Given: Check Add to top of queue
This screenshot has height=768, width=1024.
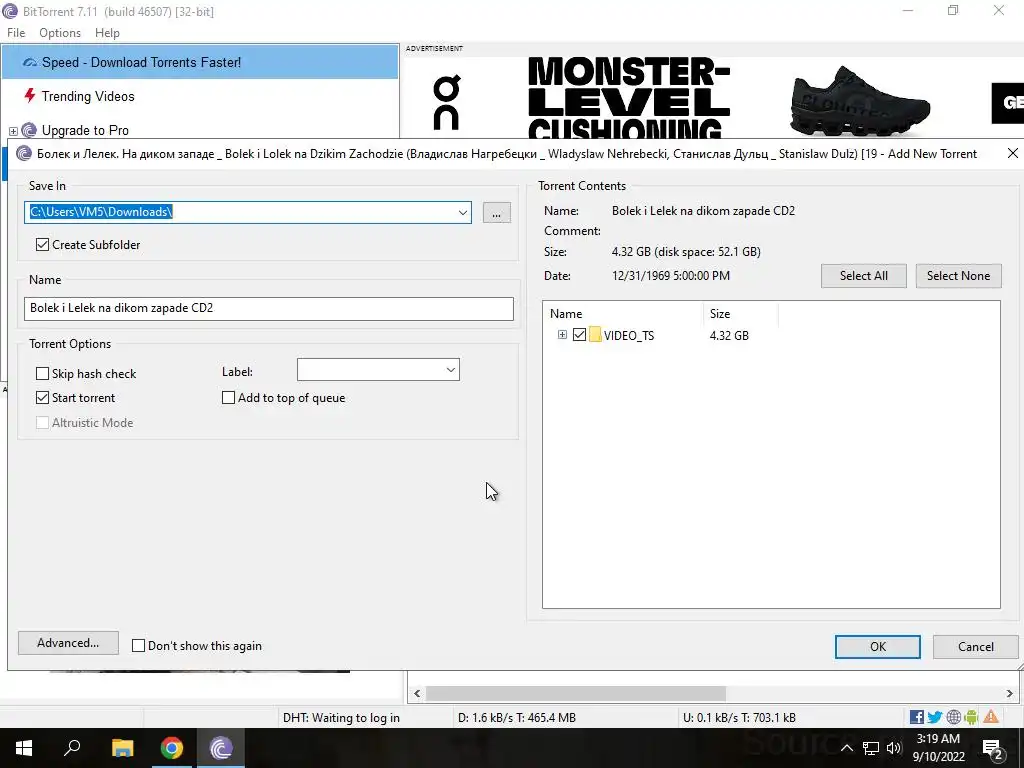Looking at the screenshot, I should click(229, 398).
